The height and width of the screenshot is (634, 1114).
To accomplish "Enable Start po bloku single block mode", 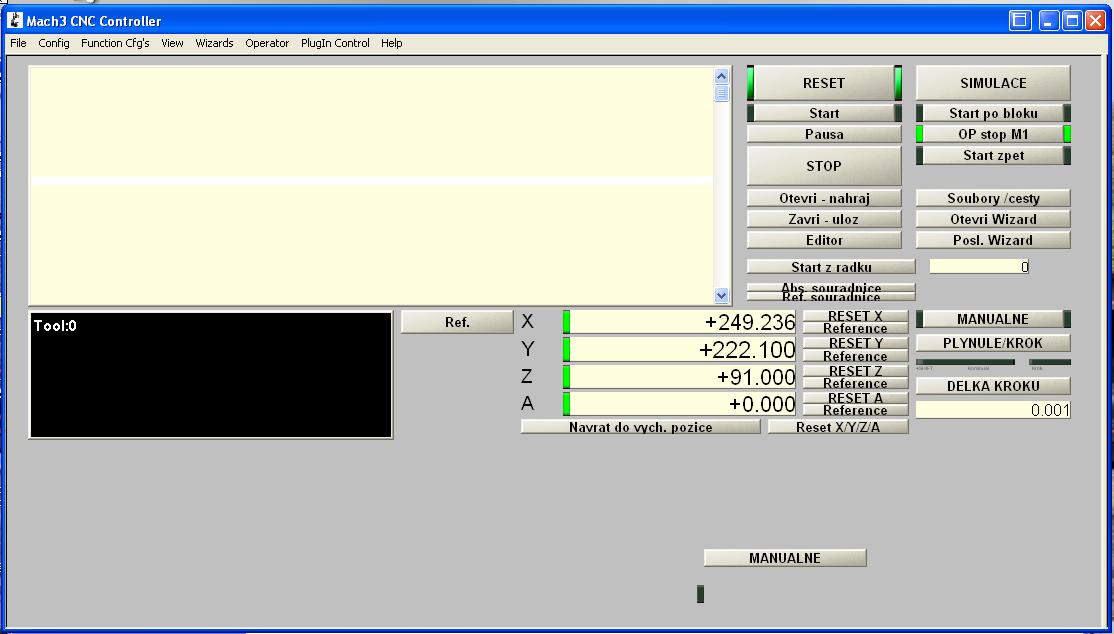I will 993,113.
